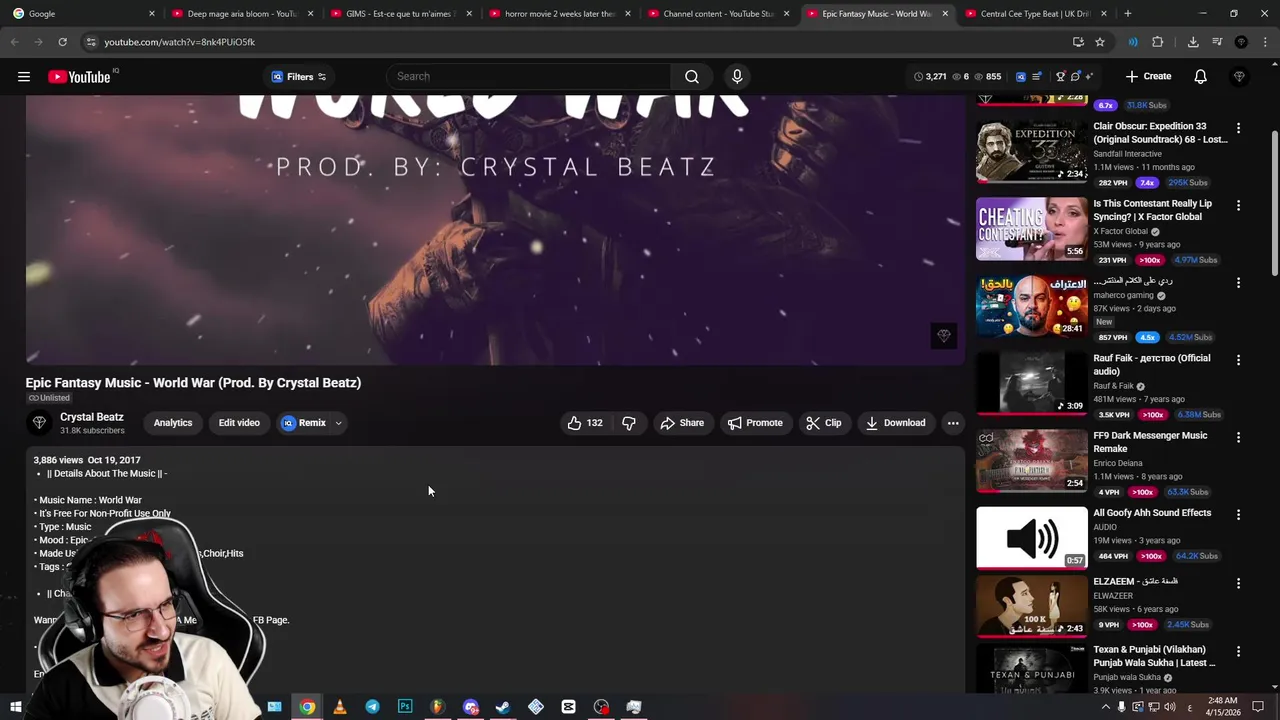1280x720 pixels.
Task: Share the World War video
Action: coord(682,423)
